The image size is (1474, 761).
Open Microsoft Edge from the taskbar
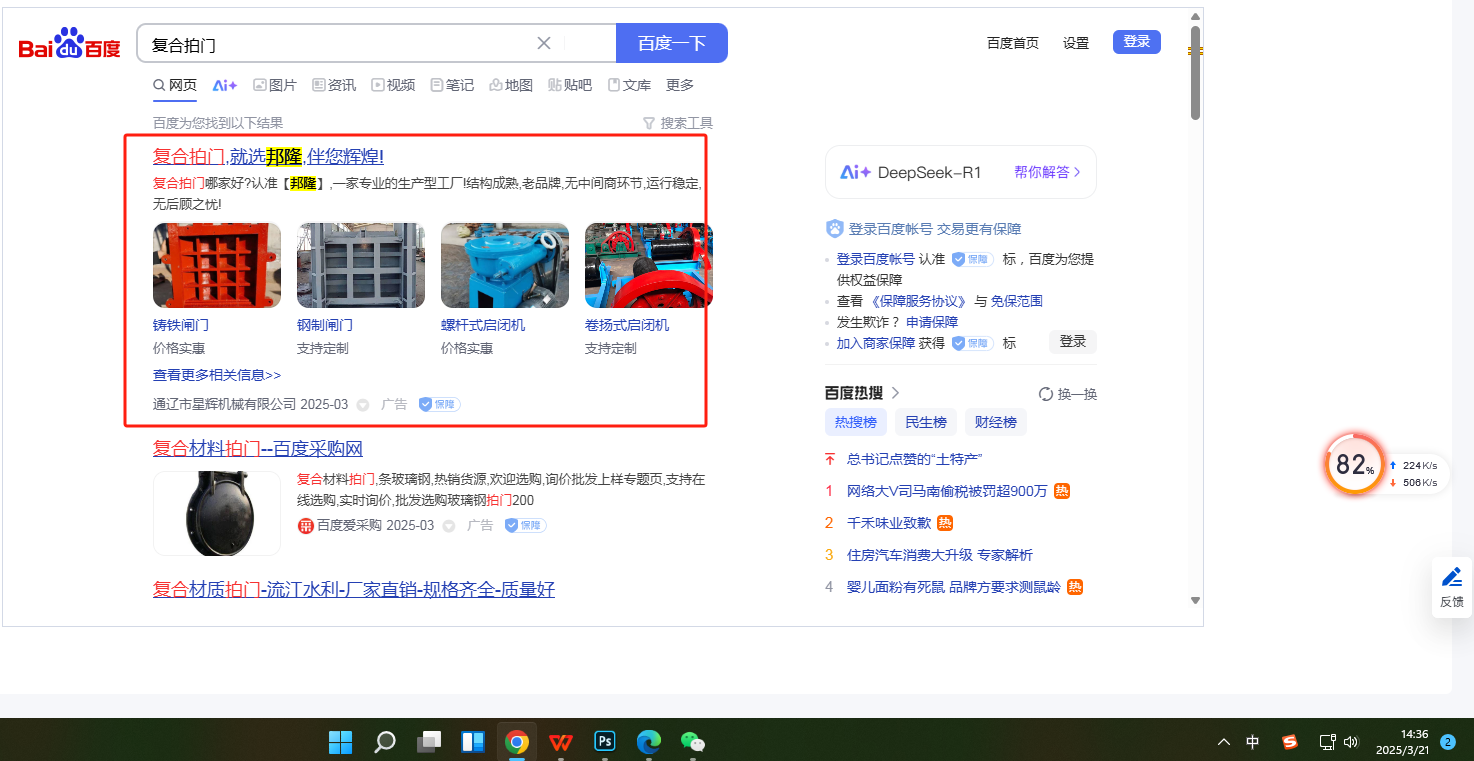tap(649, 741)
